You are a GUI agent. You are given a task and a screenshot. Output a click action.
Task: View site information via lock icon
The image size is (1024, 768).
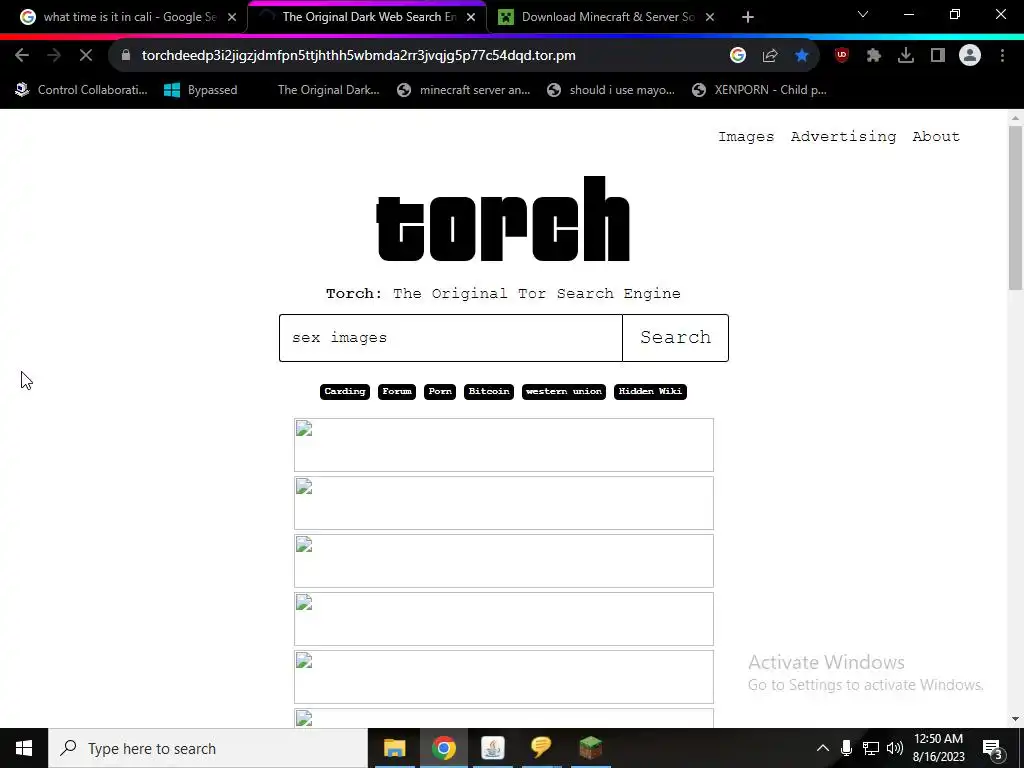(126, 56)
